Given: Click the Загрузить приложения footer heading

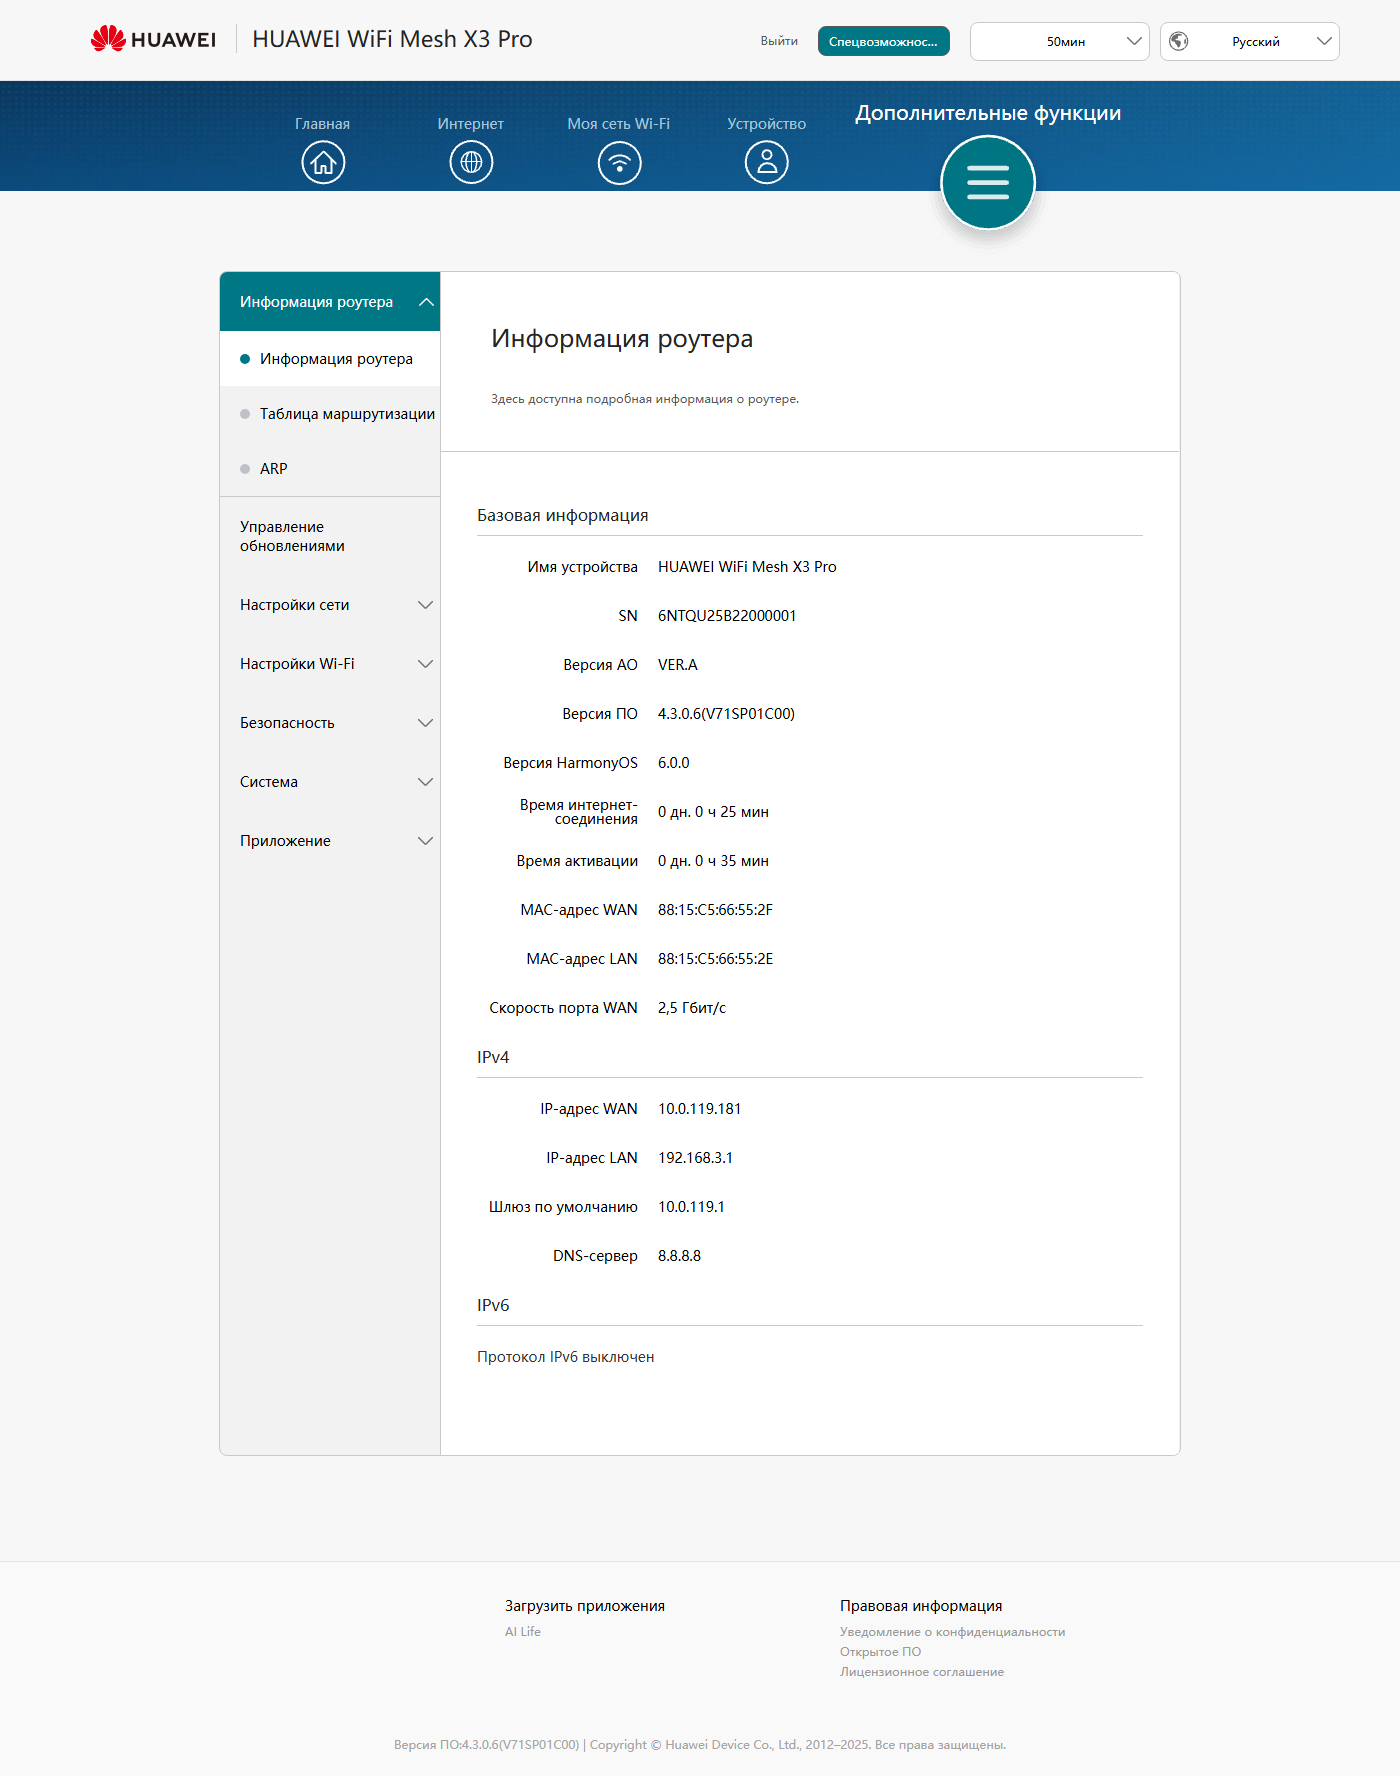Looking at the screenshot, I should point(585,1606).
